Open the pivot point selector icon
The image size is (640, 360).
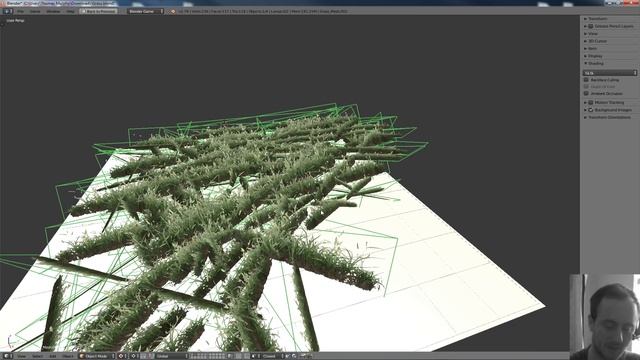tap(135, 356)
